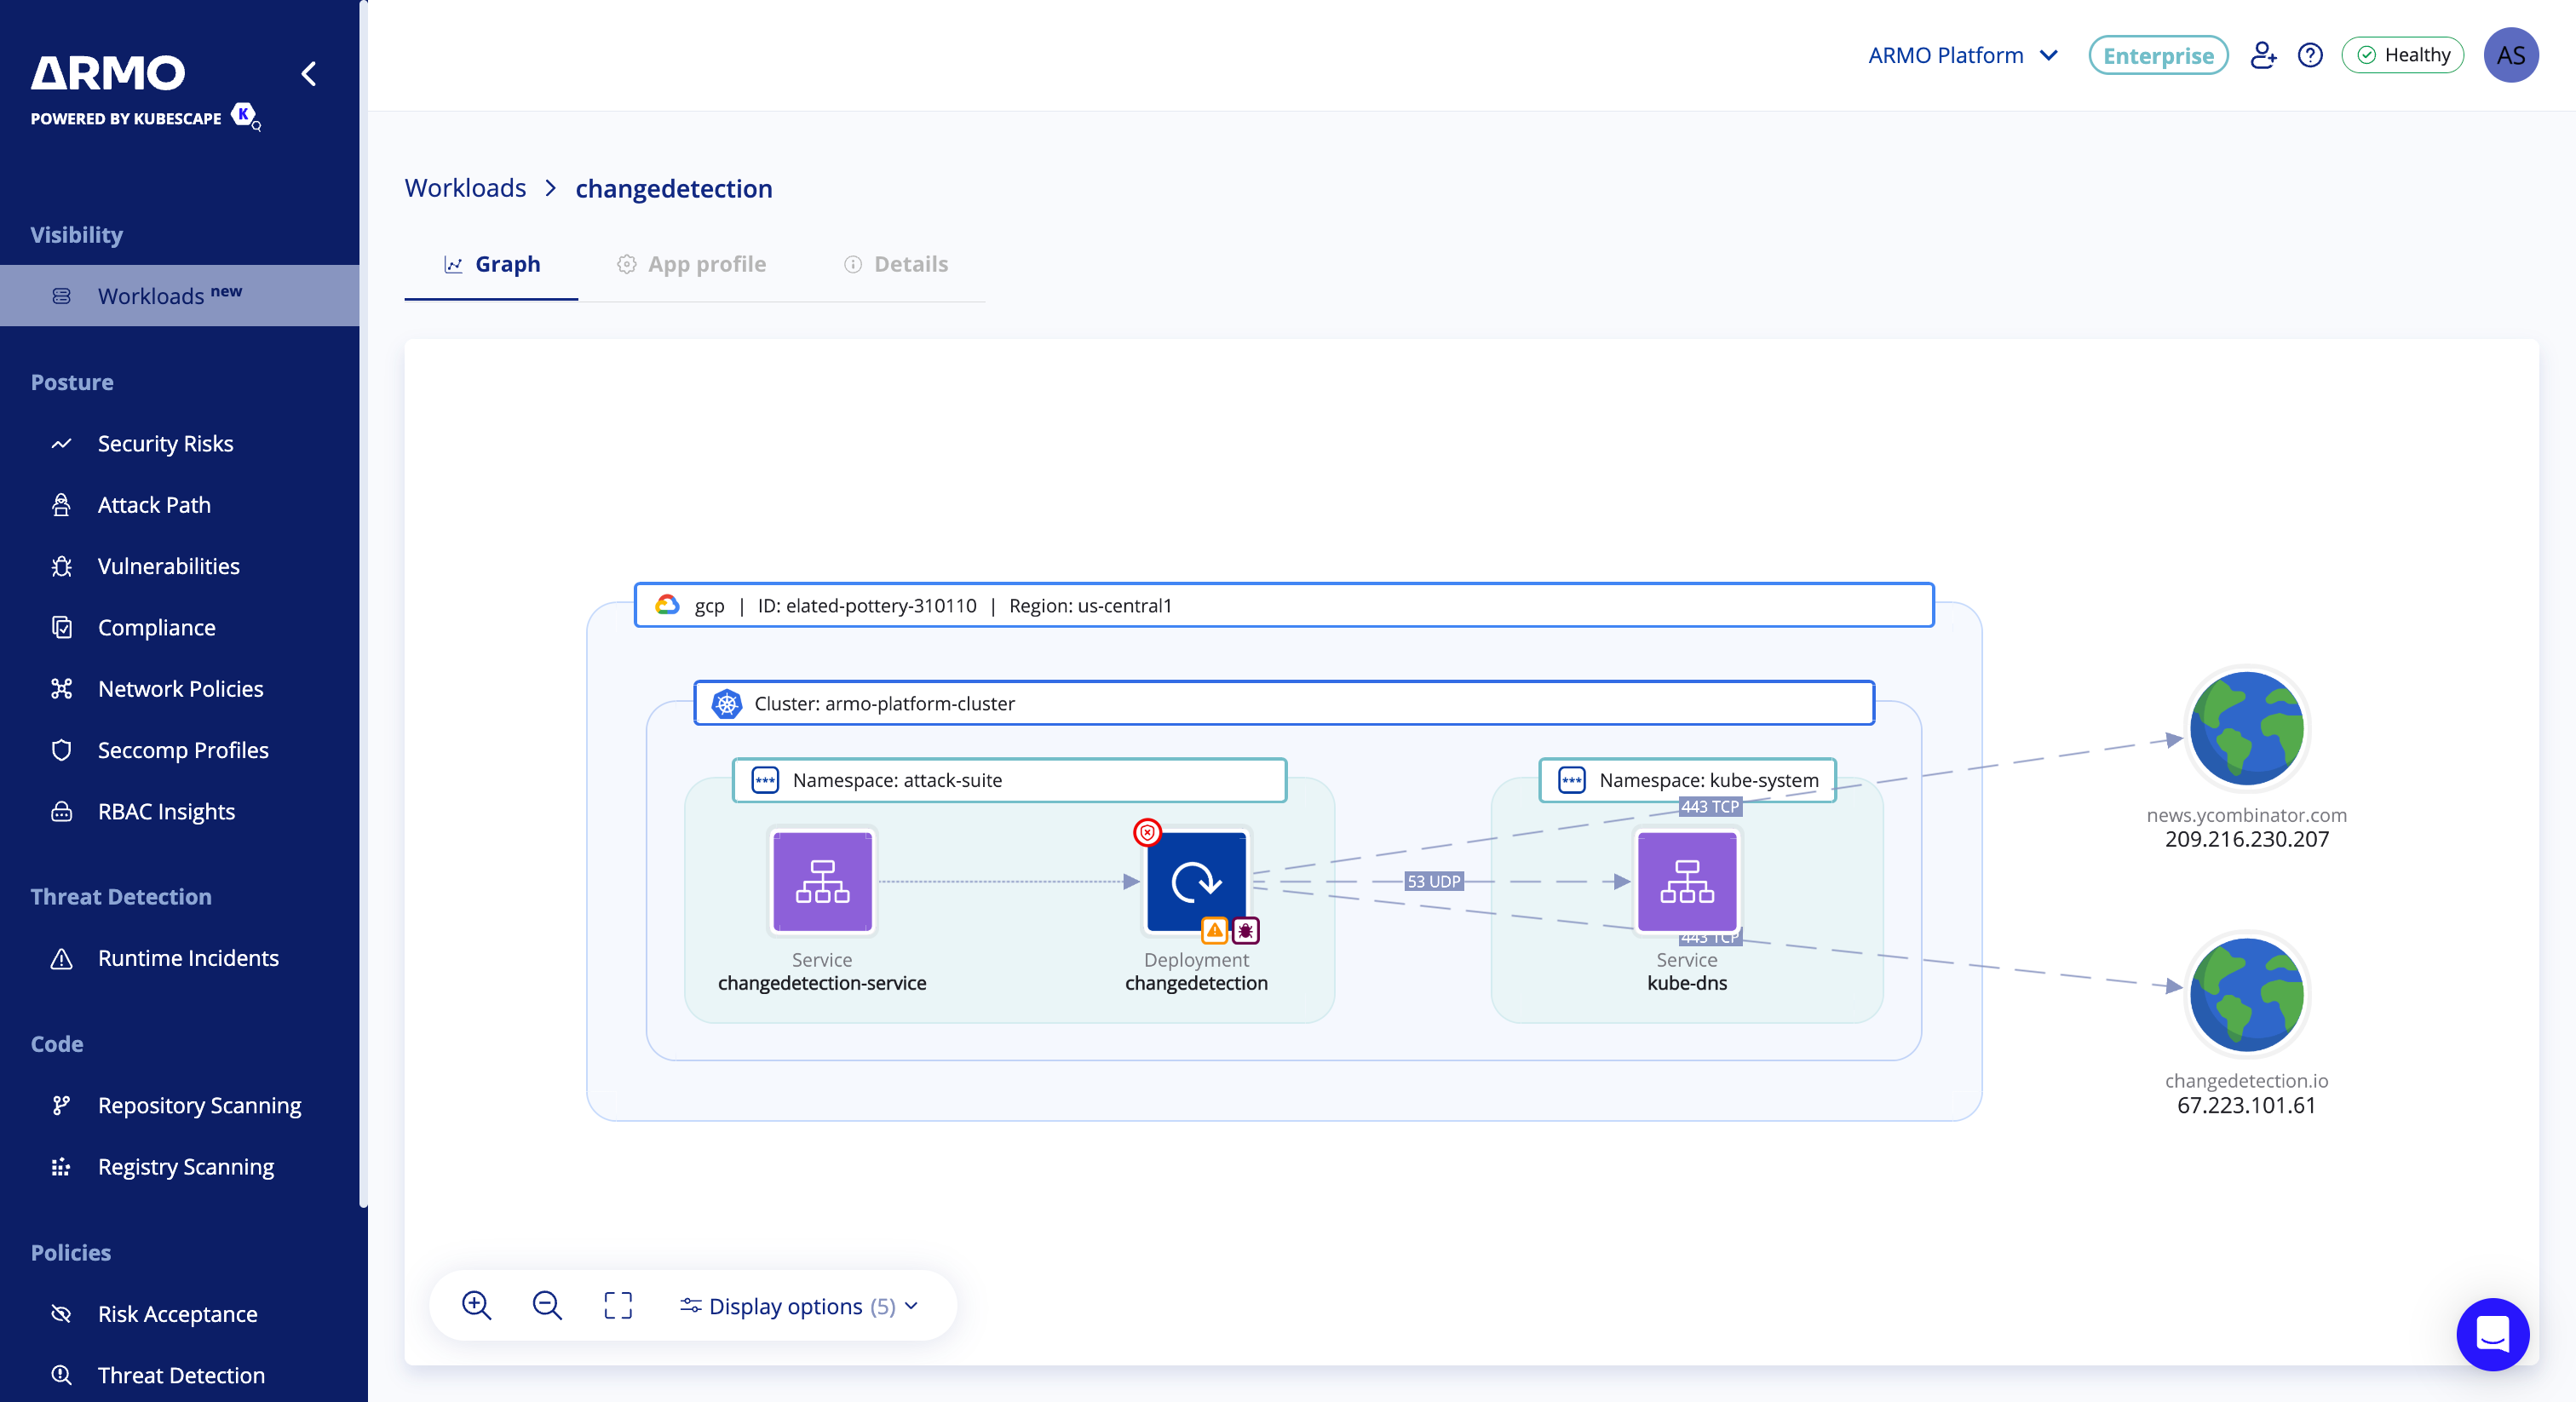The image size is (2576, 1402).
Task: Click the Runtime Incidents warning triangle icon
Action: pyautogui.click(x=61, y=958)
